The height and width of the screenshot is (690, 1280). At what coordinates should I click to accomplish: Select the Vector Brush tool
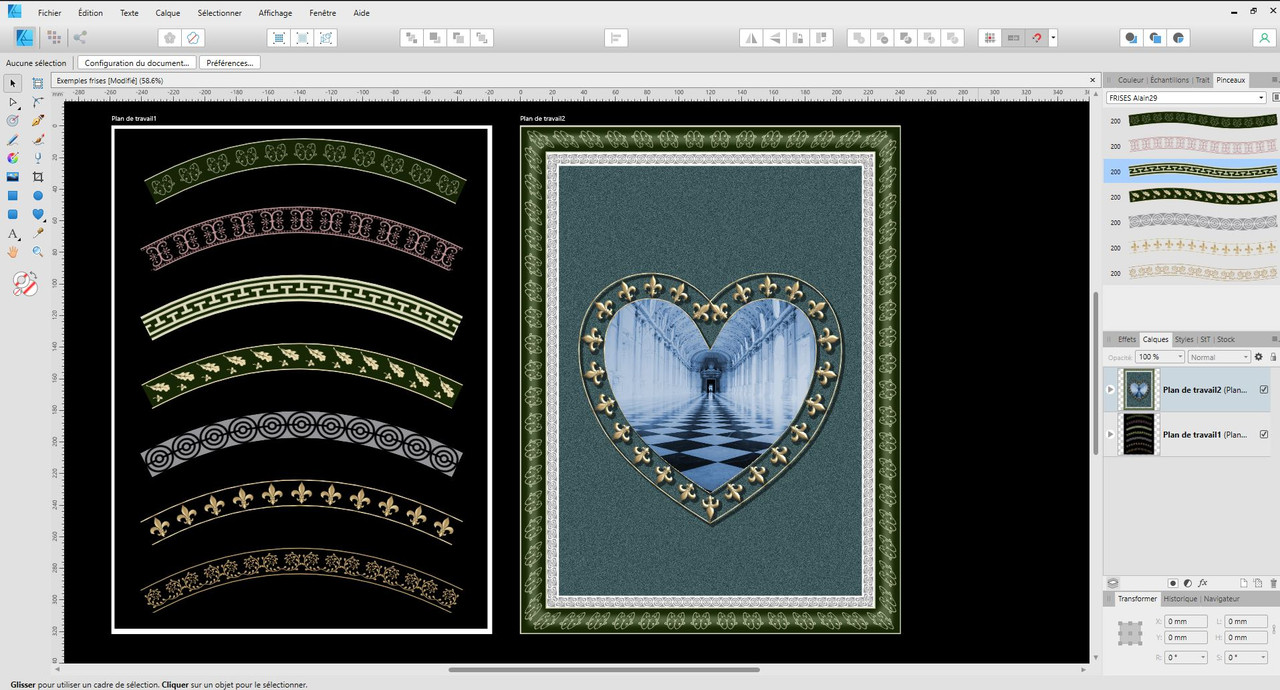[38, 139]
